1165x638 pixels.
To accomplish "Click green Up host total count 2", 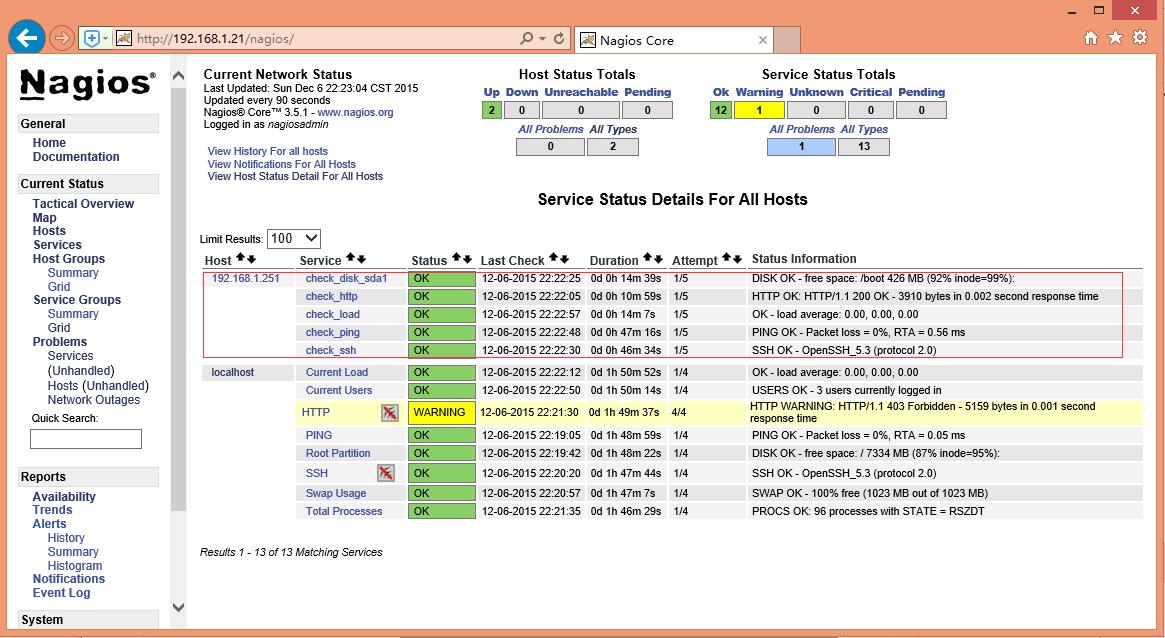I will coord(491,110).
